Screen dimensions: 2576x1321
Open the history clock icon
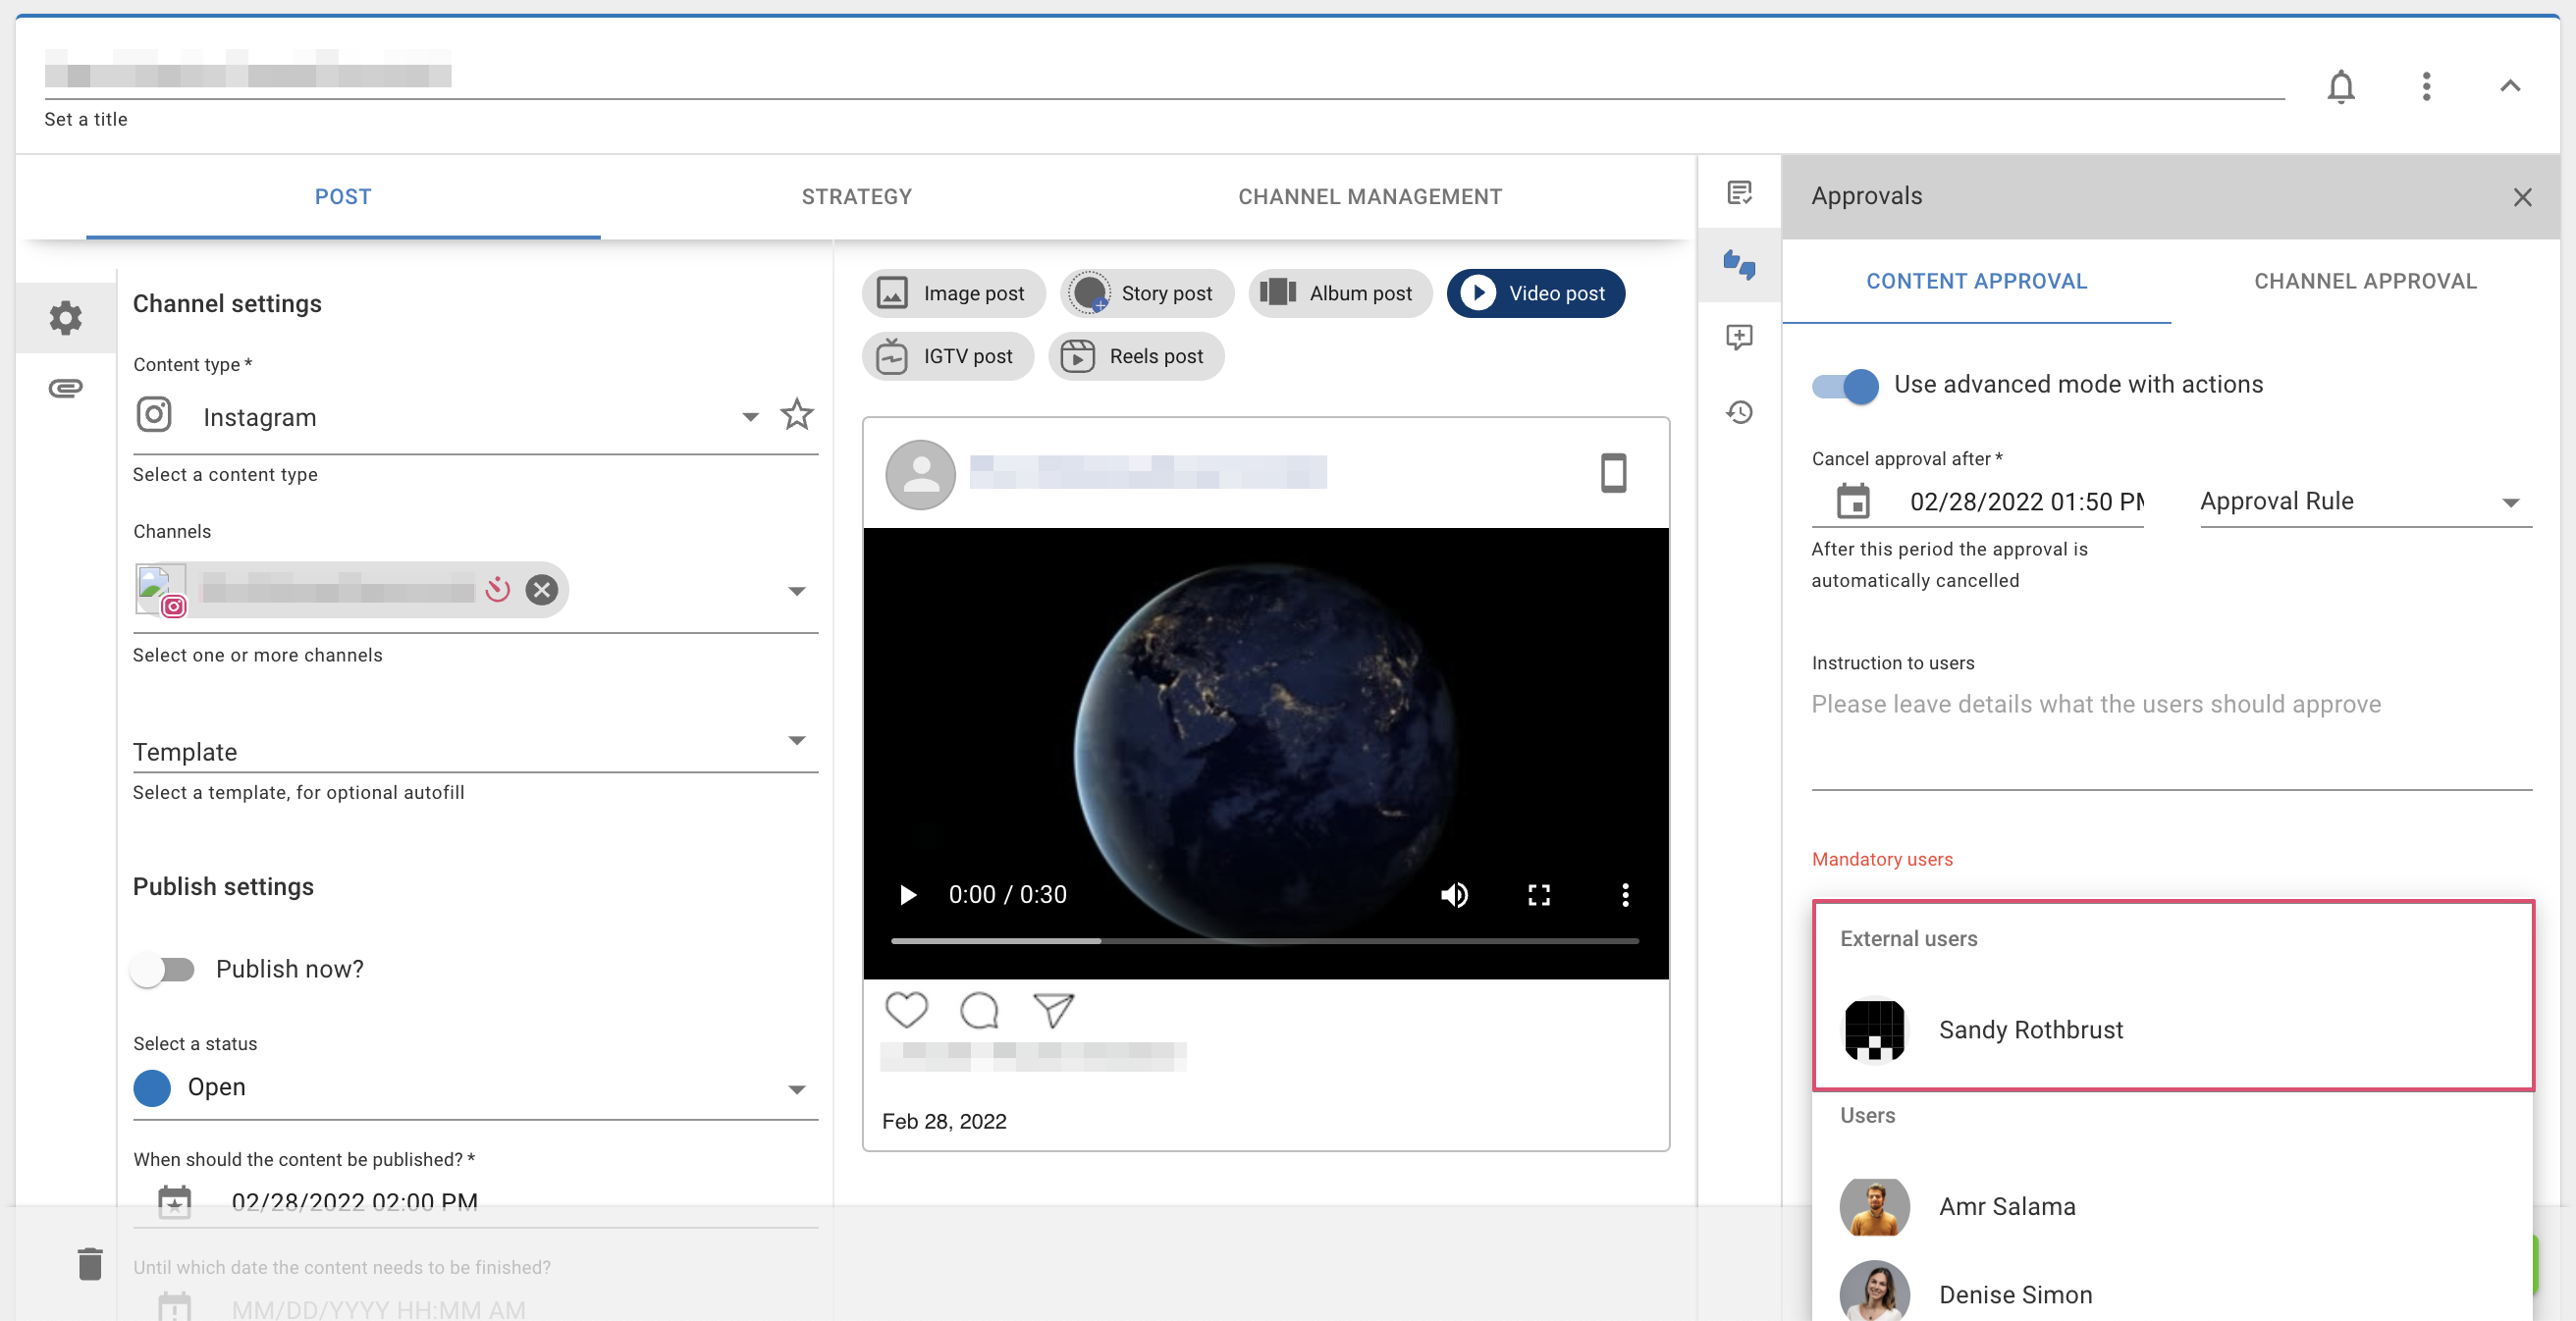pos(1739,412)
